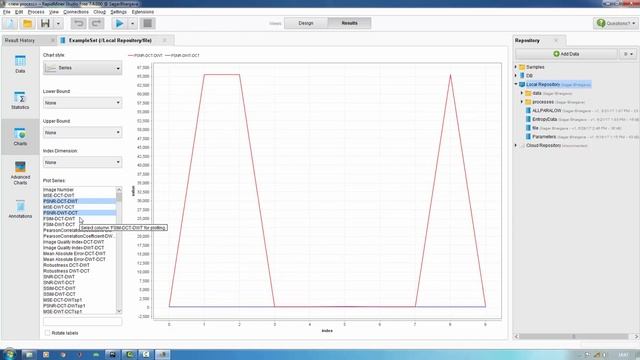
Task: Click the filter field below Plot Series
Action: (82, 322)
